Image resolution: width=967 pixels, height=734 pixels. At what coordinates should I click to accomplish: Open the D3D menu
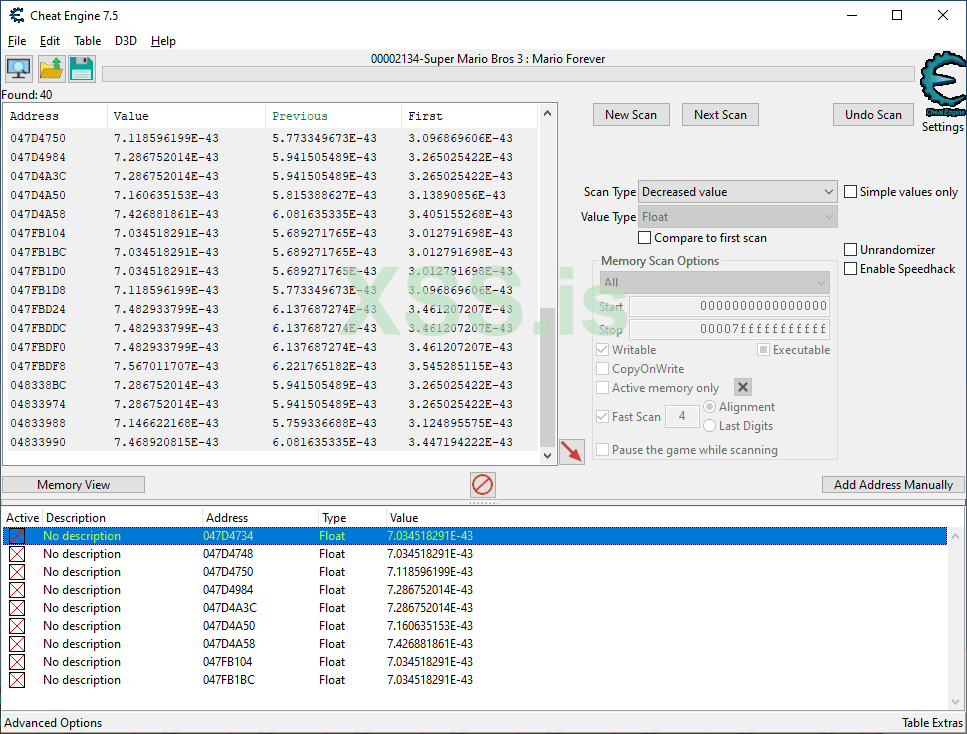pyautogui.click(x=126, y=41)
